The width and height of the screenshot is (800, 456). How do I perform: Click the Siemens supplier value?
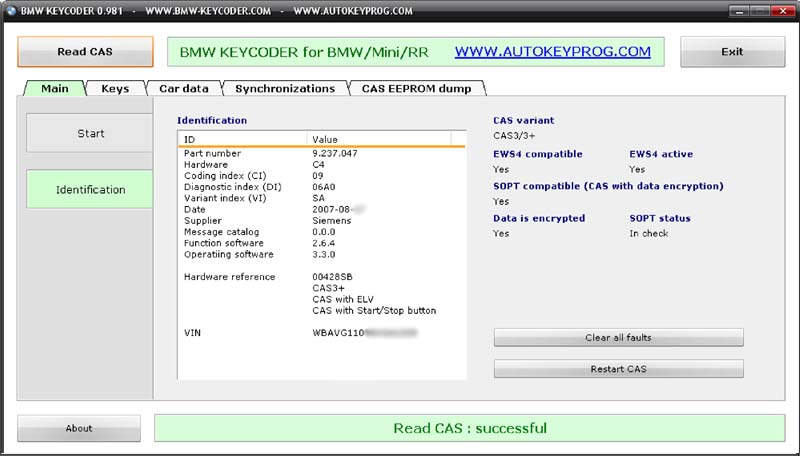coord(332,220)
